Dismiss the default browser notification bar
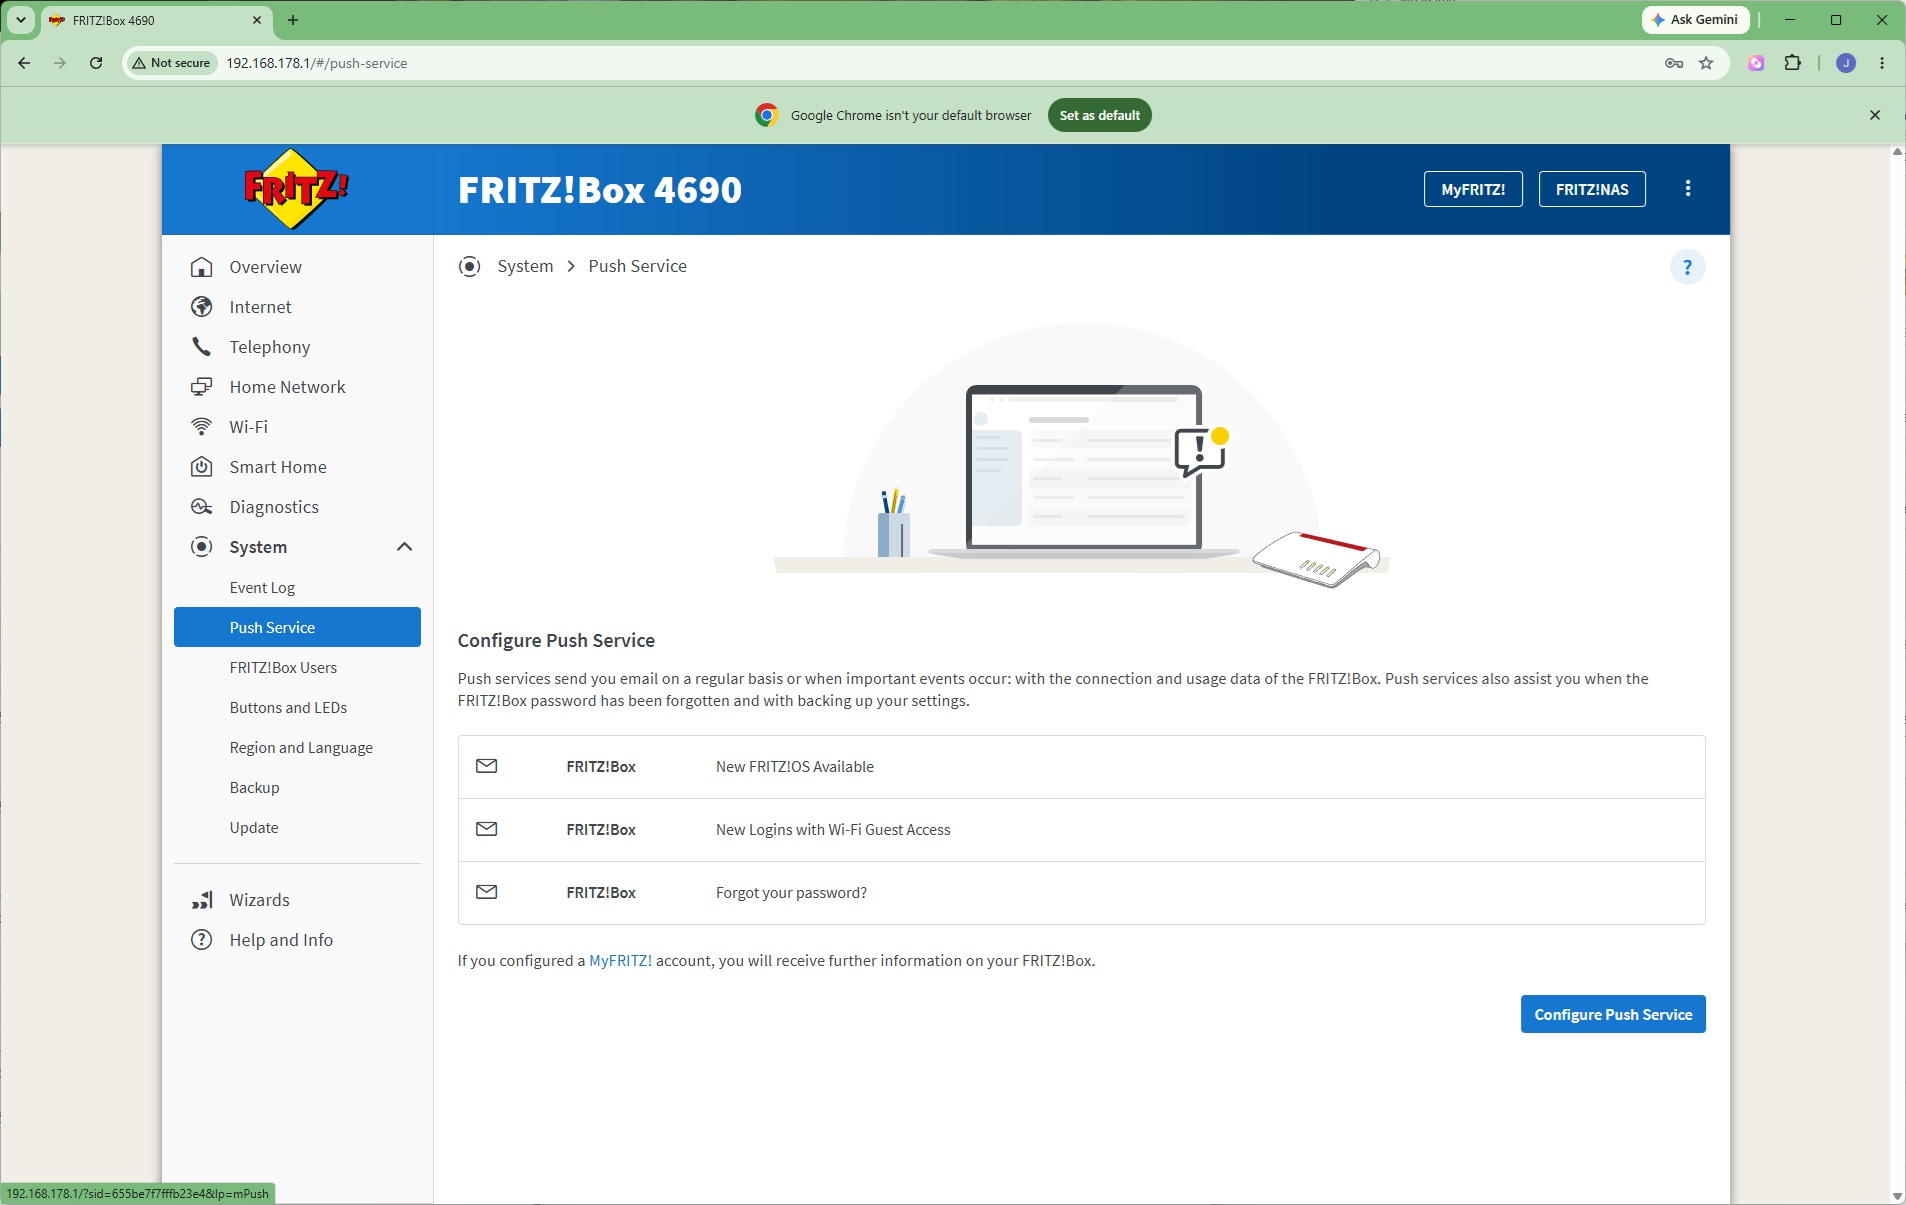 (1875, 115)
